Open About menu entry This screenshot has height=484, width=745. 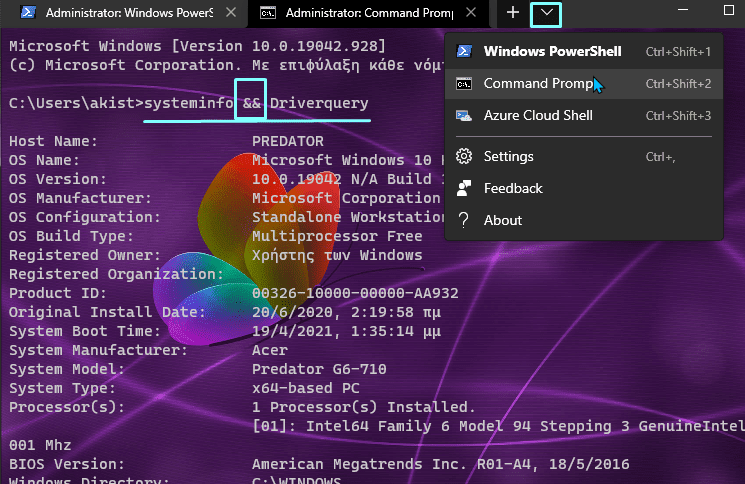pyautogui.click(x=584, y=220)
